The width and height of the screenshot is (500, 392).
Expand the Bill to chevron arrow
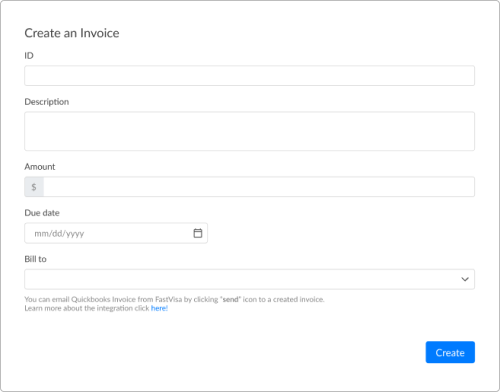[465, 279]
